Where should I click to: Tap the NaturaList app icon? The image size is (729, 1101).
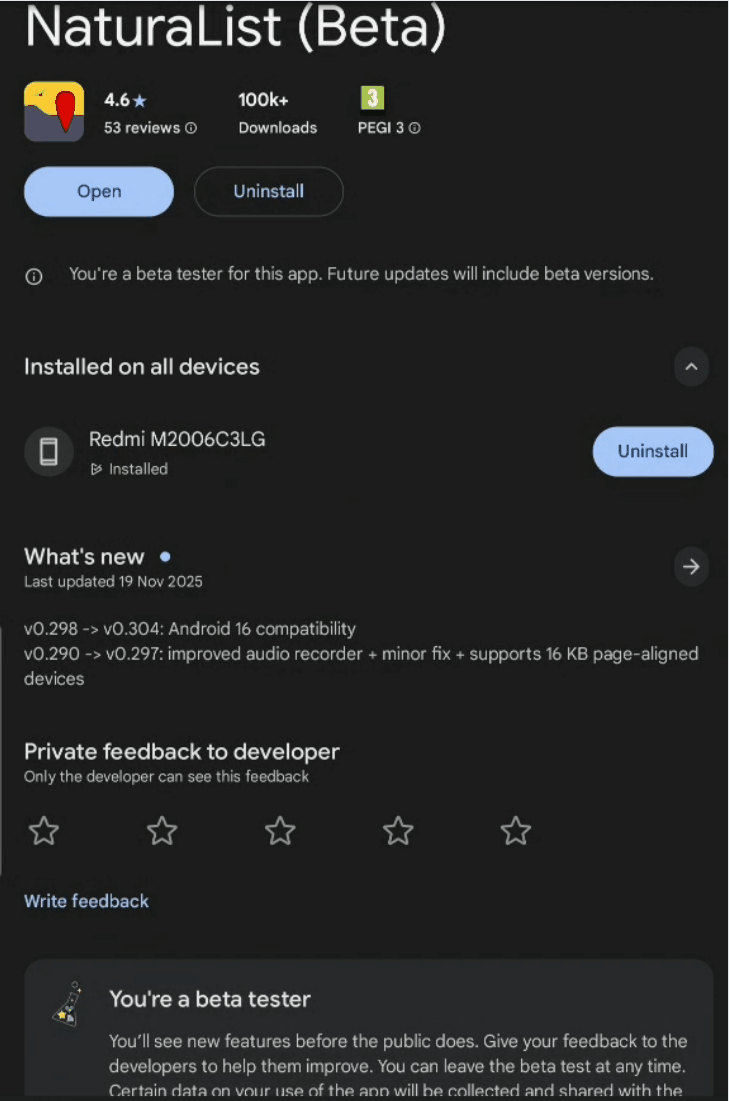tap(54, 111)
